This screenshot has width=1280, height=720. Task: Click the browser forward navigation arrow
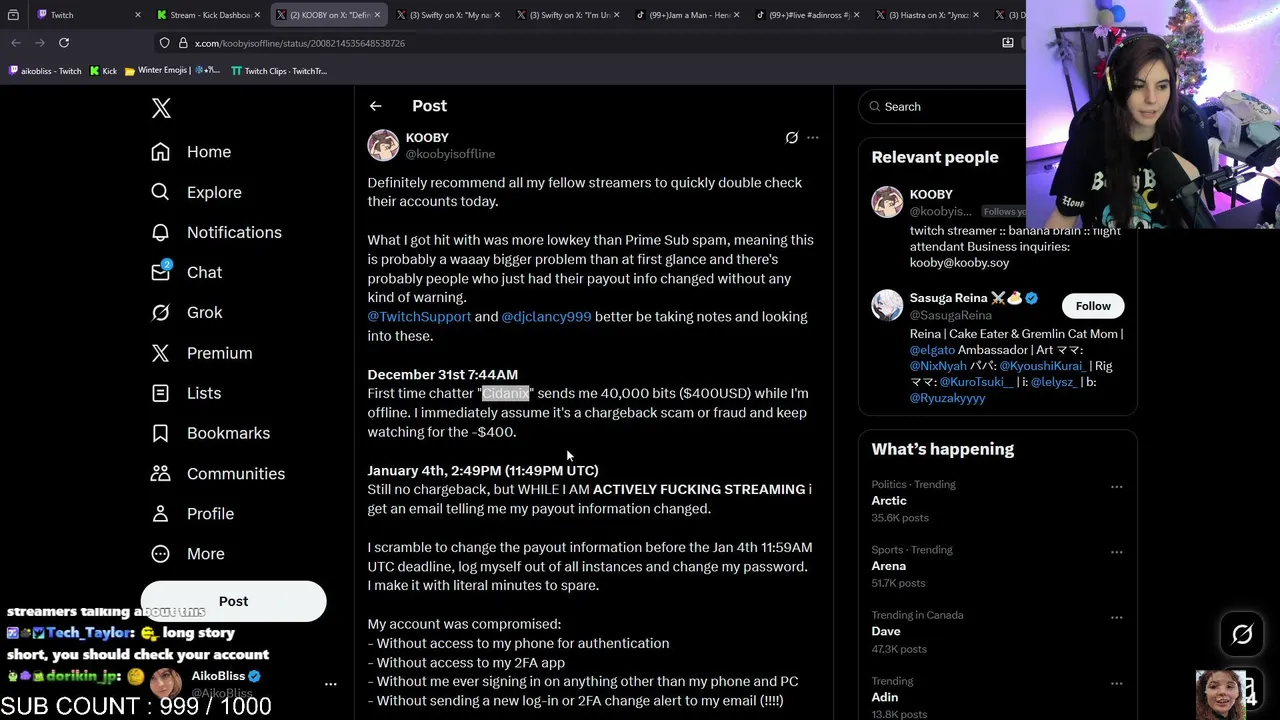(40, 43)
